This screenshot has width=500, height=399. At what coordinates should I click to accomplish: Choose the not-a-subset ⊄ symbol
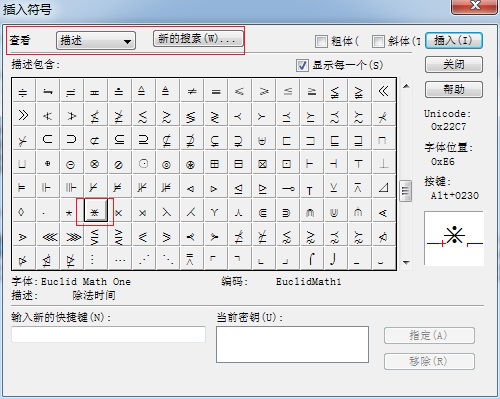(95, 139)
